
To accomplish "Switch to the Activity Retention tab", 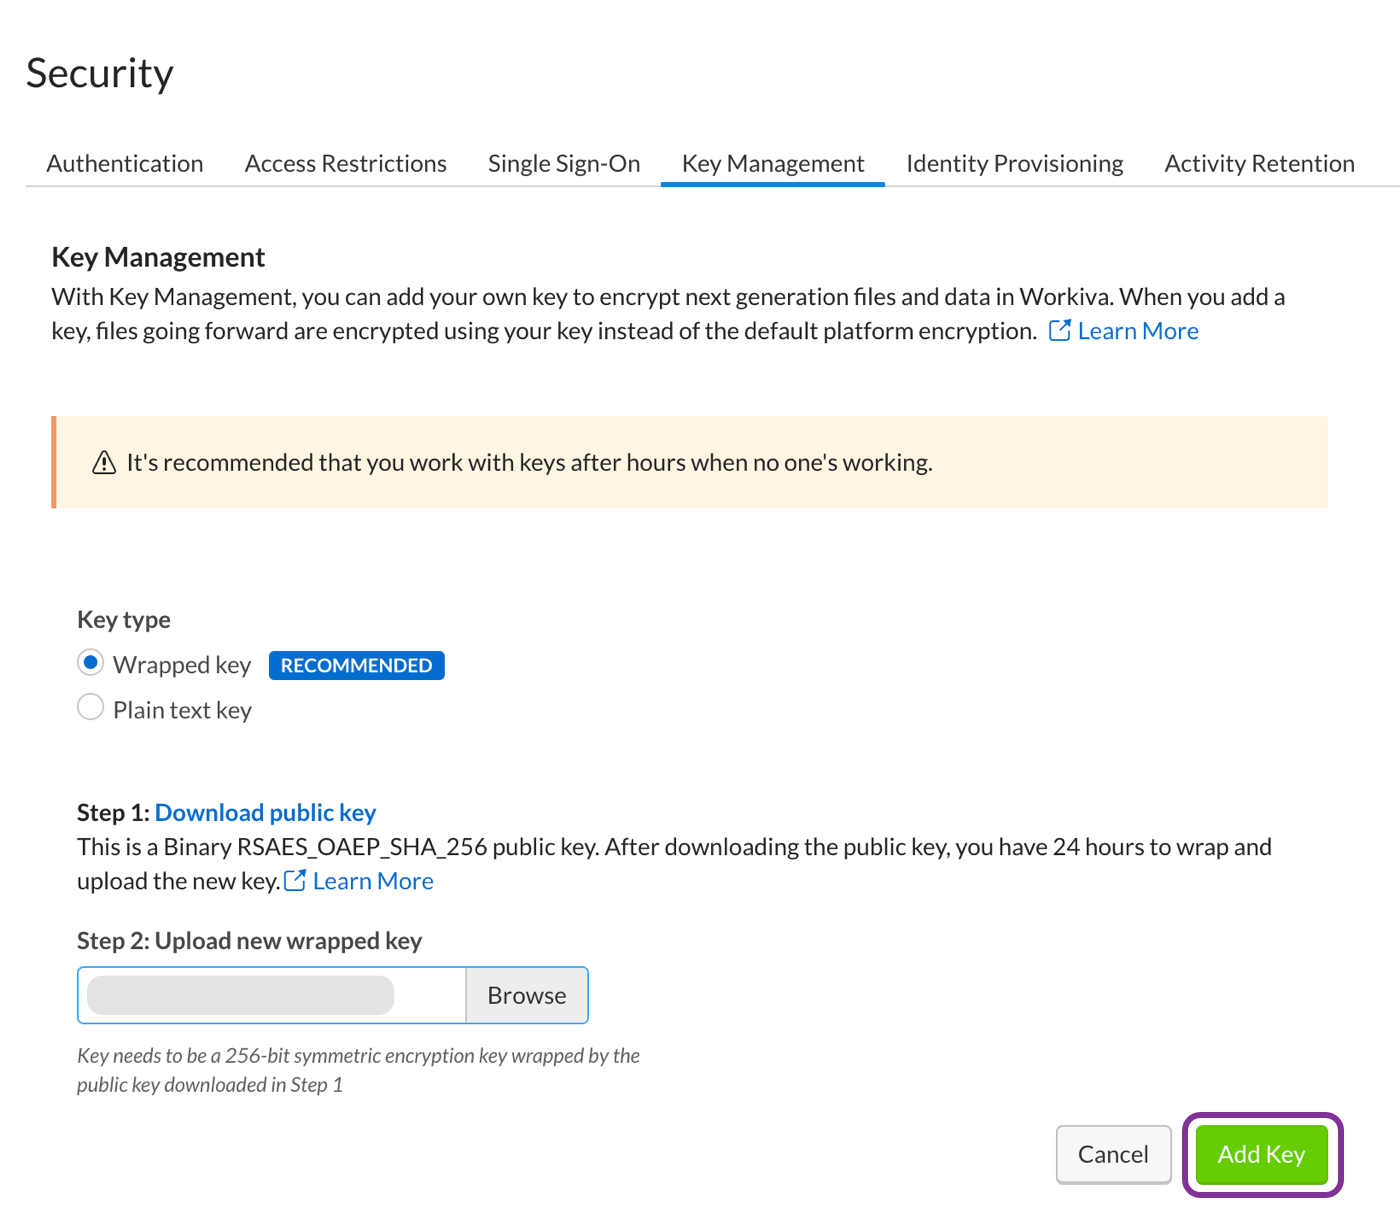I will pos(1259,164).
